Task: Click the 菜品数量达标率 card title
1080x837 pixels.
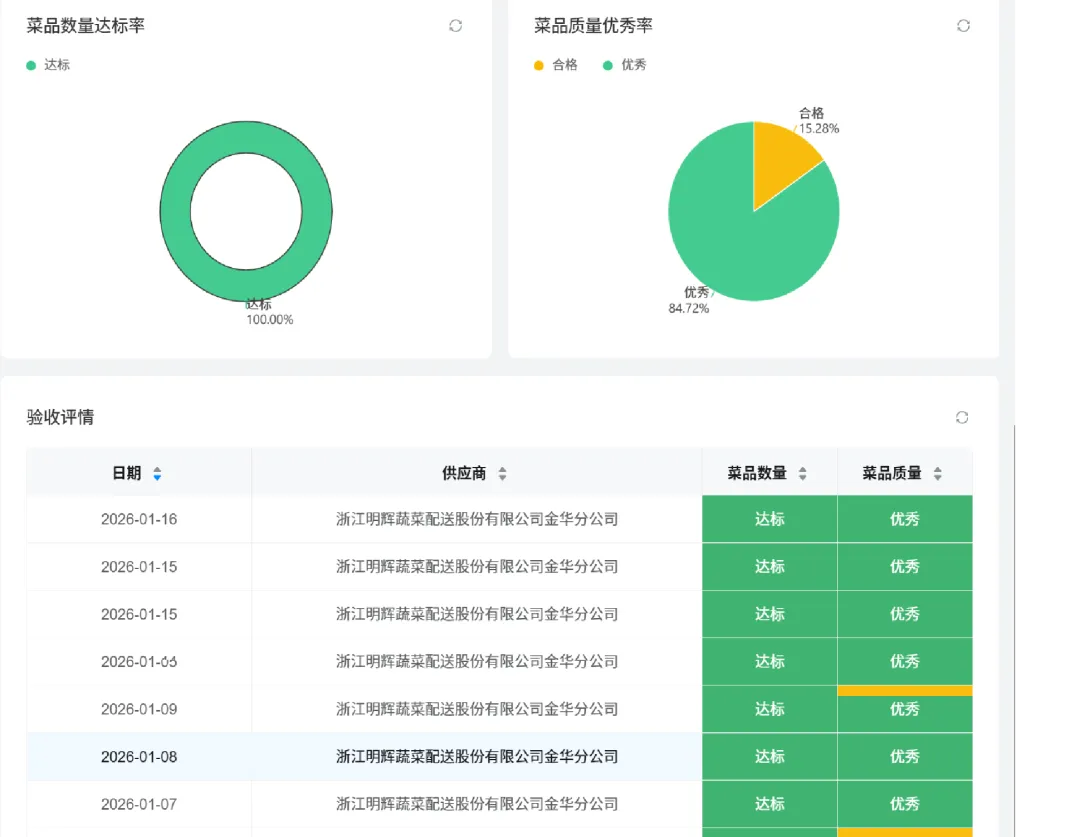Action: coord(85,26)
